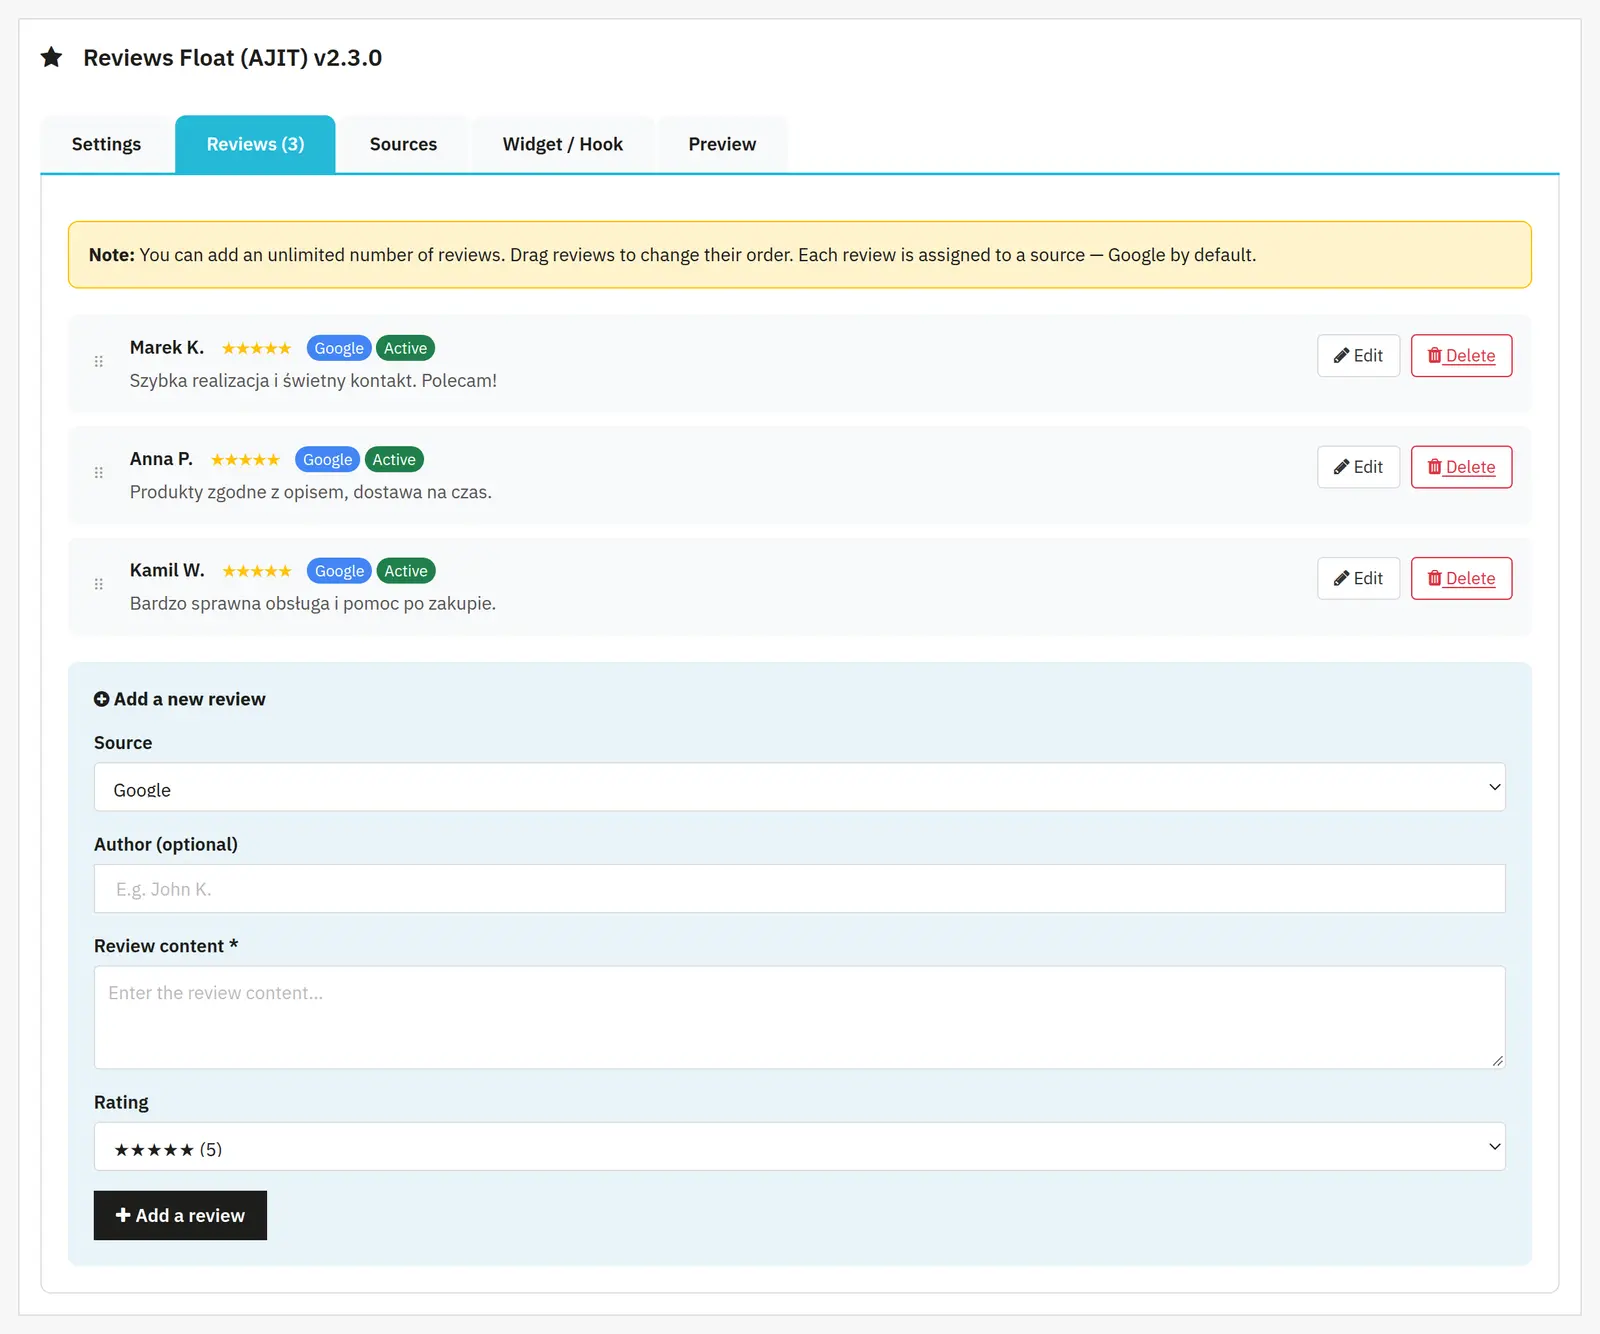Open the Preview tab
The width and height of the screenshot is (1600, 1334).
point(722,144)
